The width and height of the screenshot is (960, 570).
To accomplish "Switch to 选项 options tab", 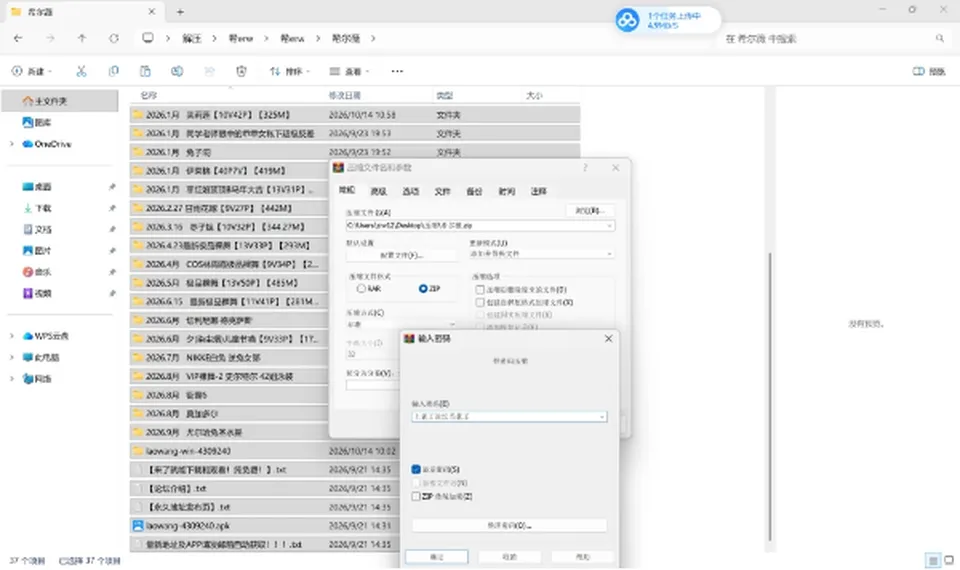I will click(x=410, y=192).
